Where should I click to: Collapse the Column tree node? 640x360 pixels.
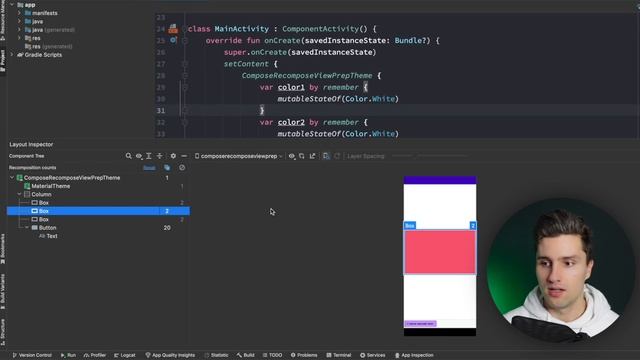19,194
